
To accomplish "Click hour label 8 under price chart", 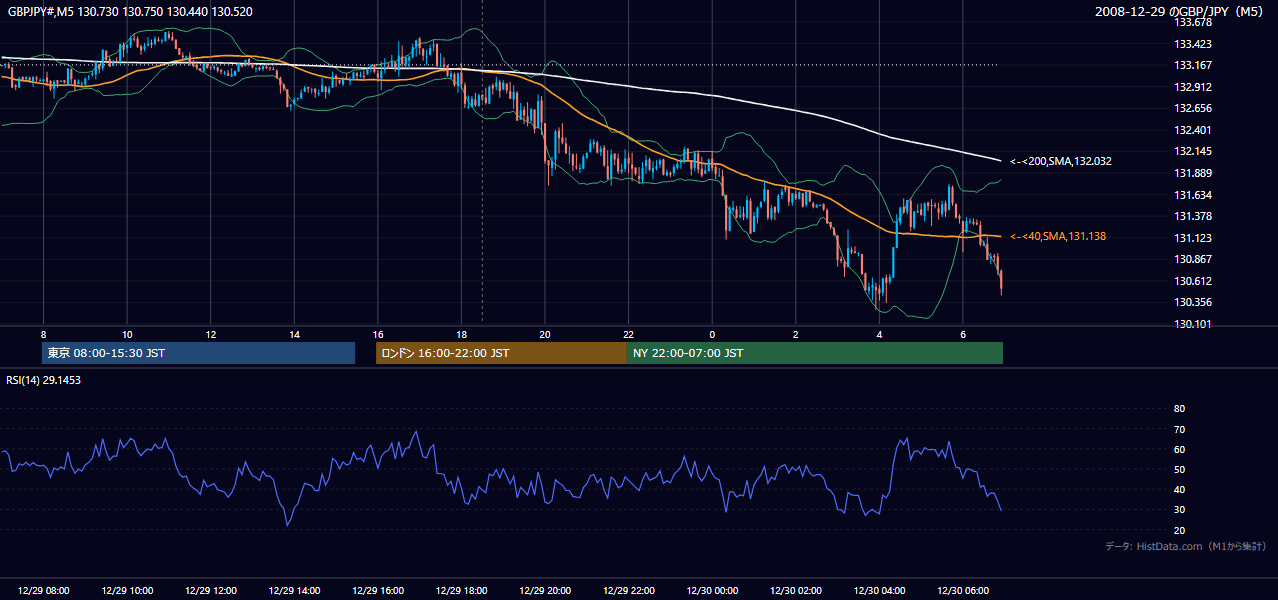I will (43, 334).
